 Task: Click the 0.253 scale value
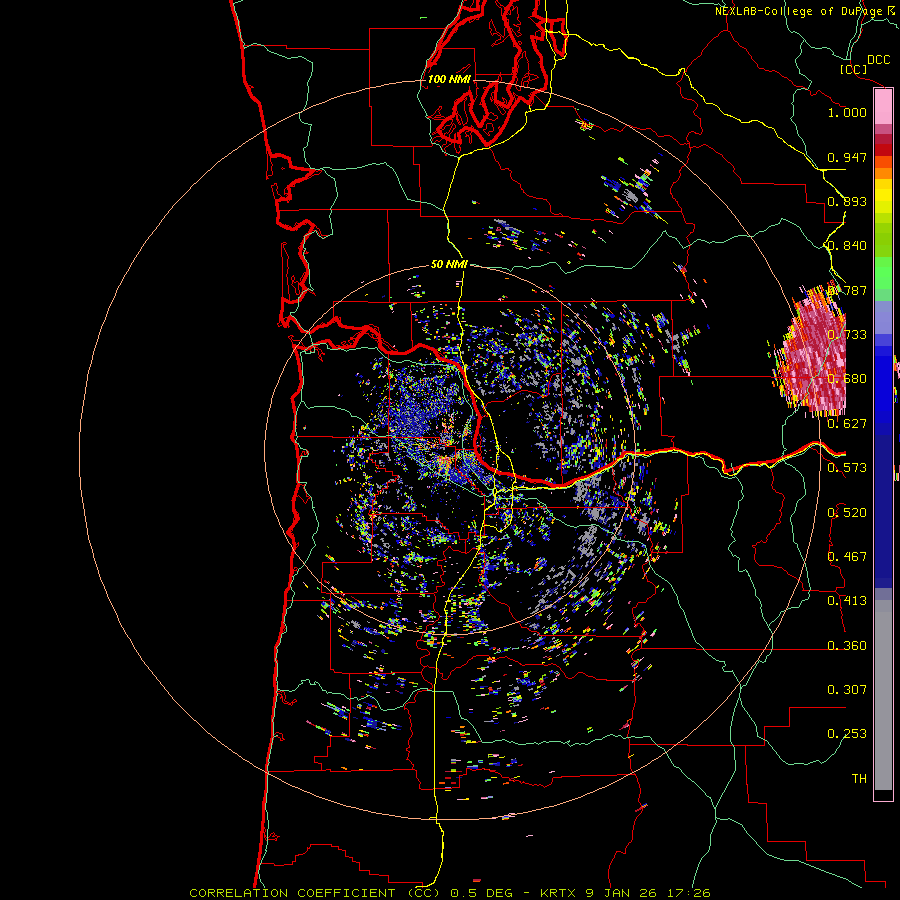pos(847,734)
